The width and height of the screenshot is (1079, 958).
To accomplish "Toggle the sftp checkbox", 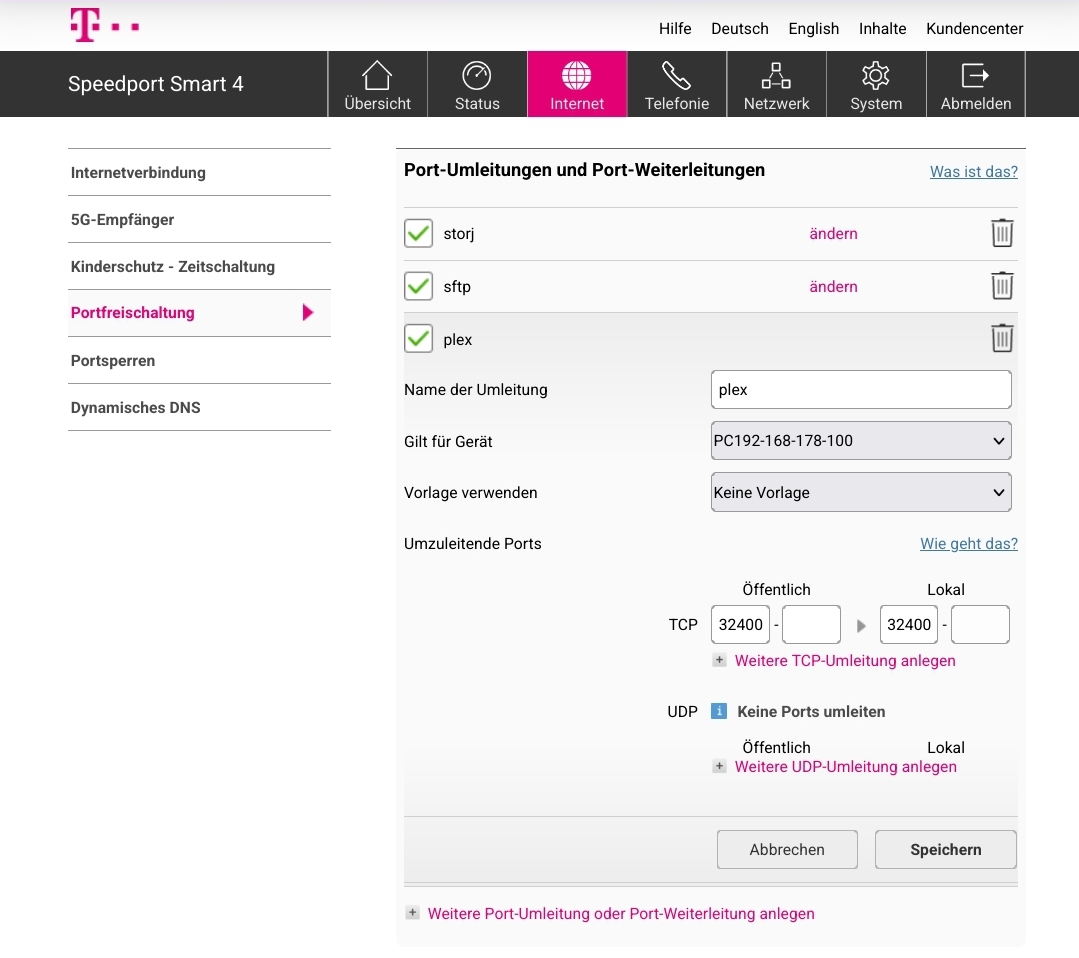I will tap(418, 286).
